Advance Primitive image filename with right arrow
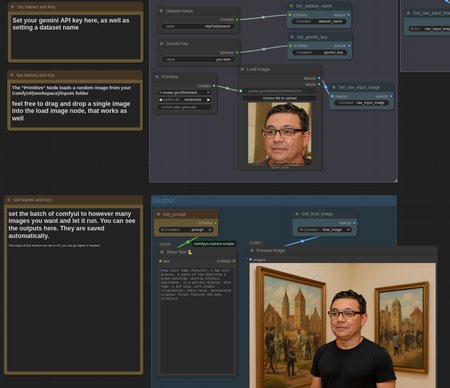This screenshot has height=388, width=450. tap(208, 93)
